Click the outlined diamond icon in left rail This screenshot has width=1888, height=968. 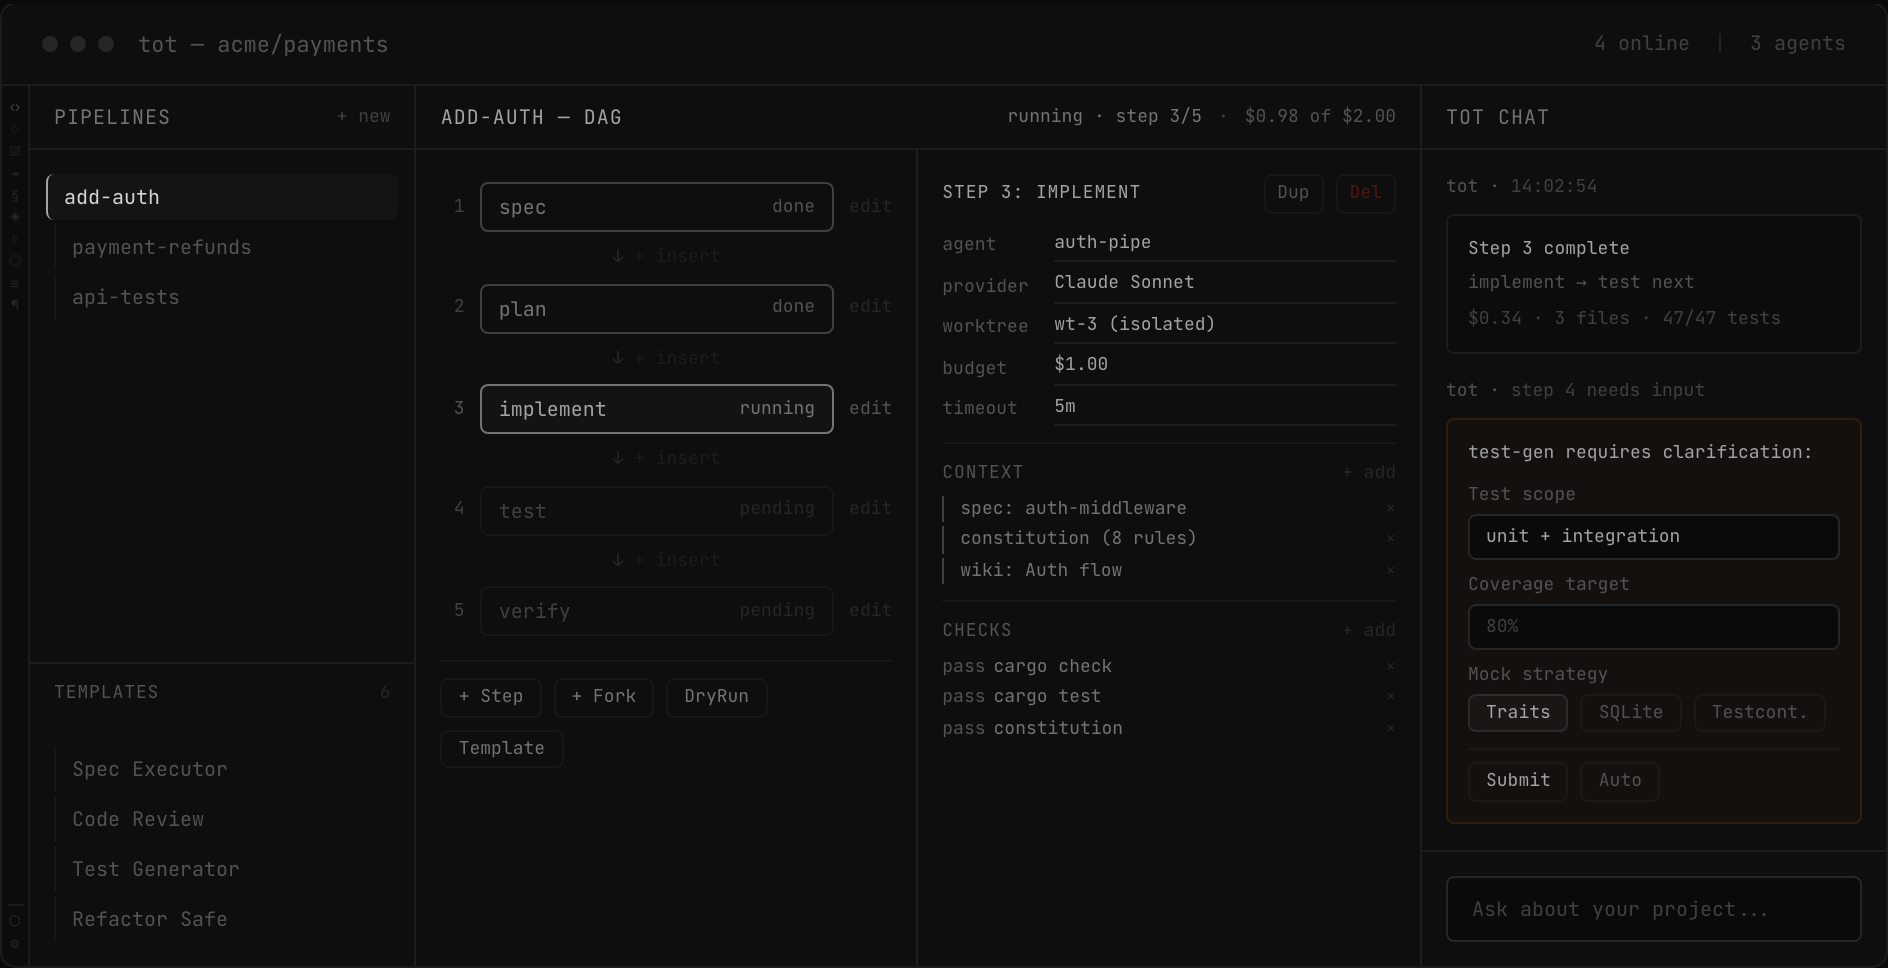pyautogui.click(x=15, y=129)
